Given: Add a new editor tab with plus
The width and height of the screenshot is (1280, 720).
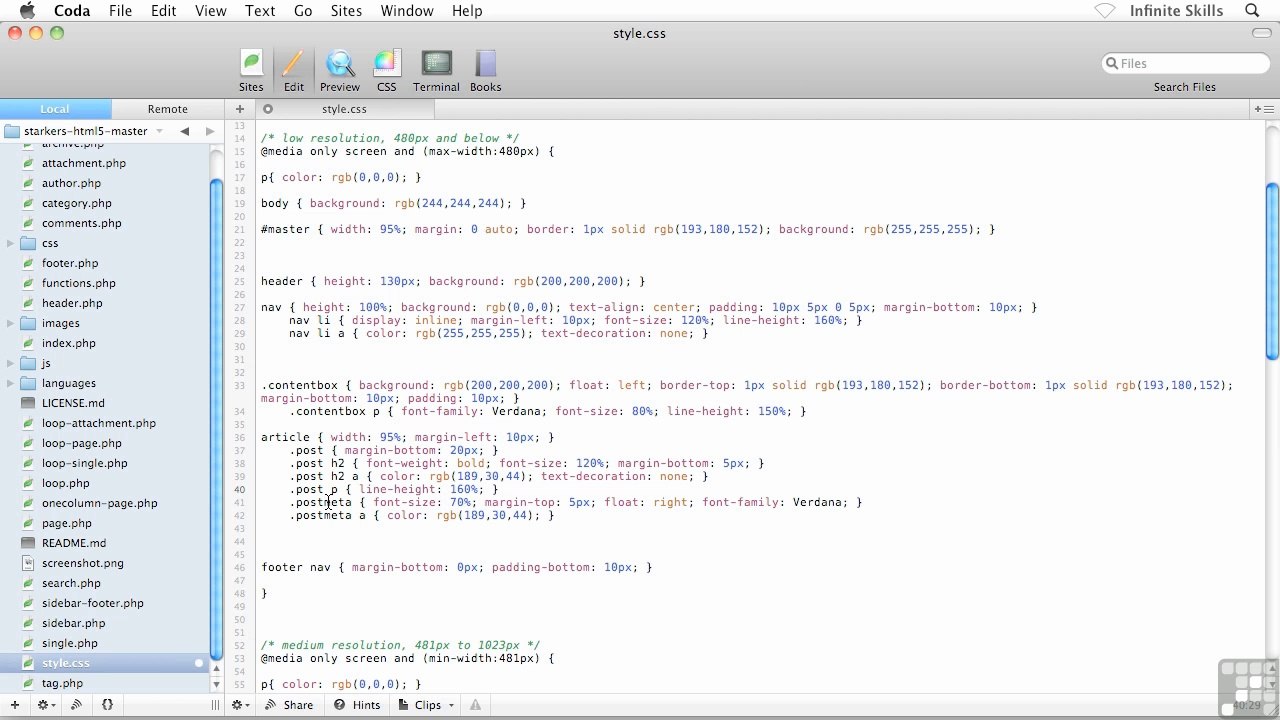Looking at the screenshot, I should [240, 109].
